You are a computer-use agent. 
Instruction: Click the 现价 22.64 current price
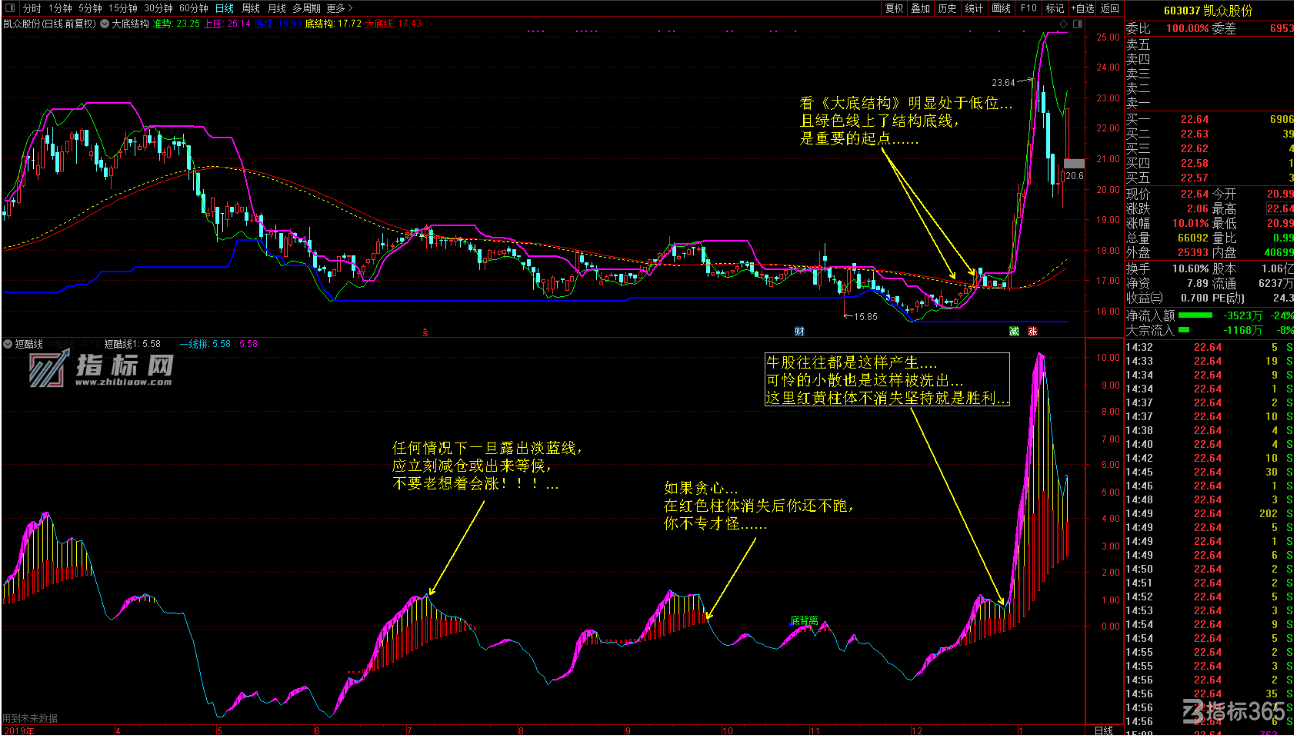[1194, 194]
